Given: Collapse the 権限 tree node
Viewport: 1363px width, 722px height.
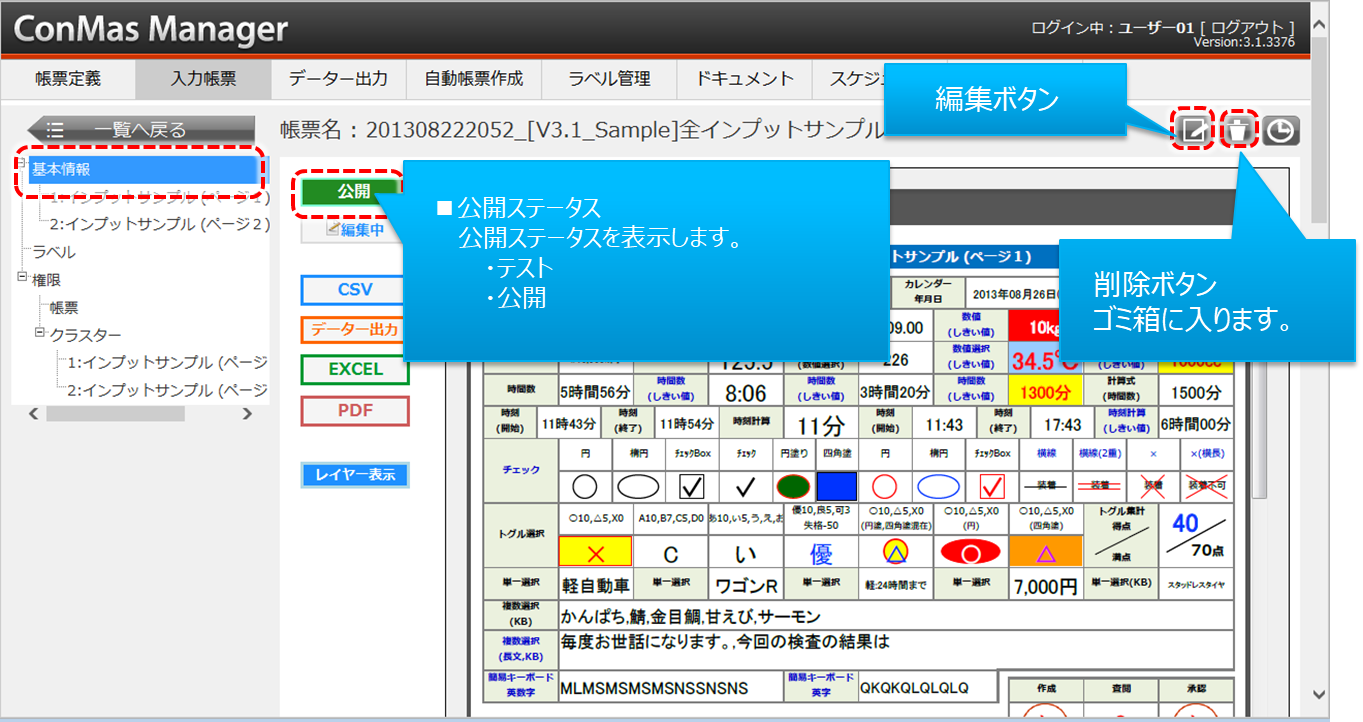Looking at the screenshot, I should coord(22,278).
